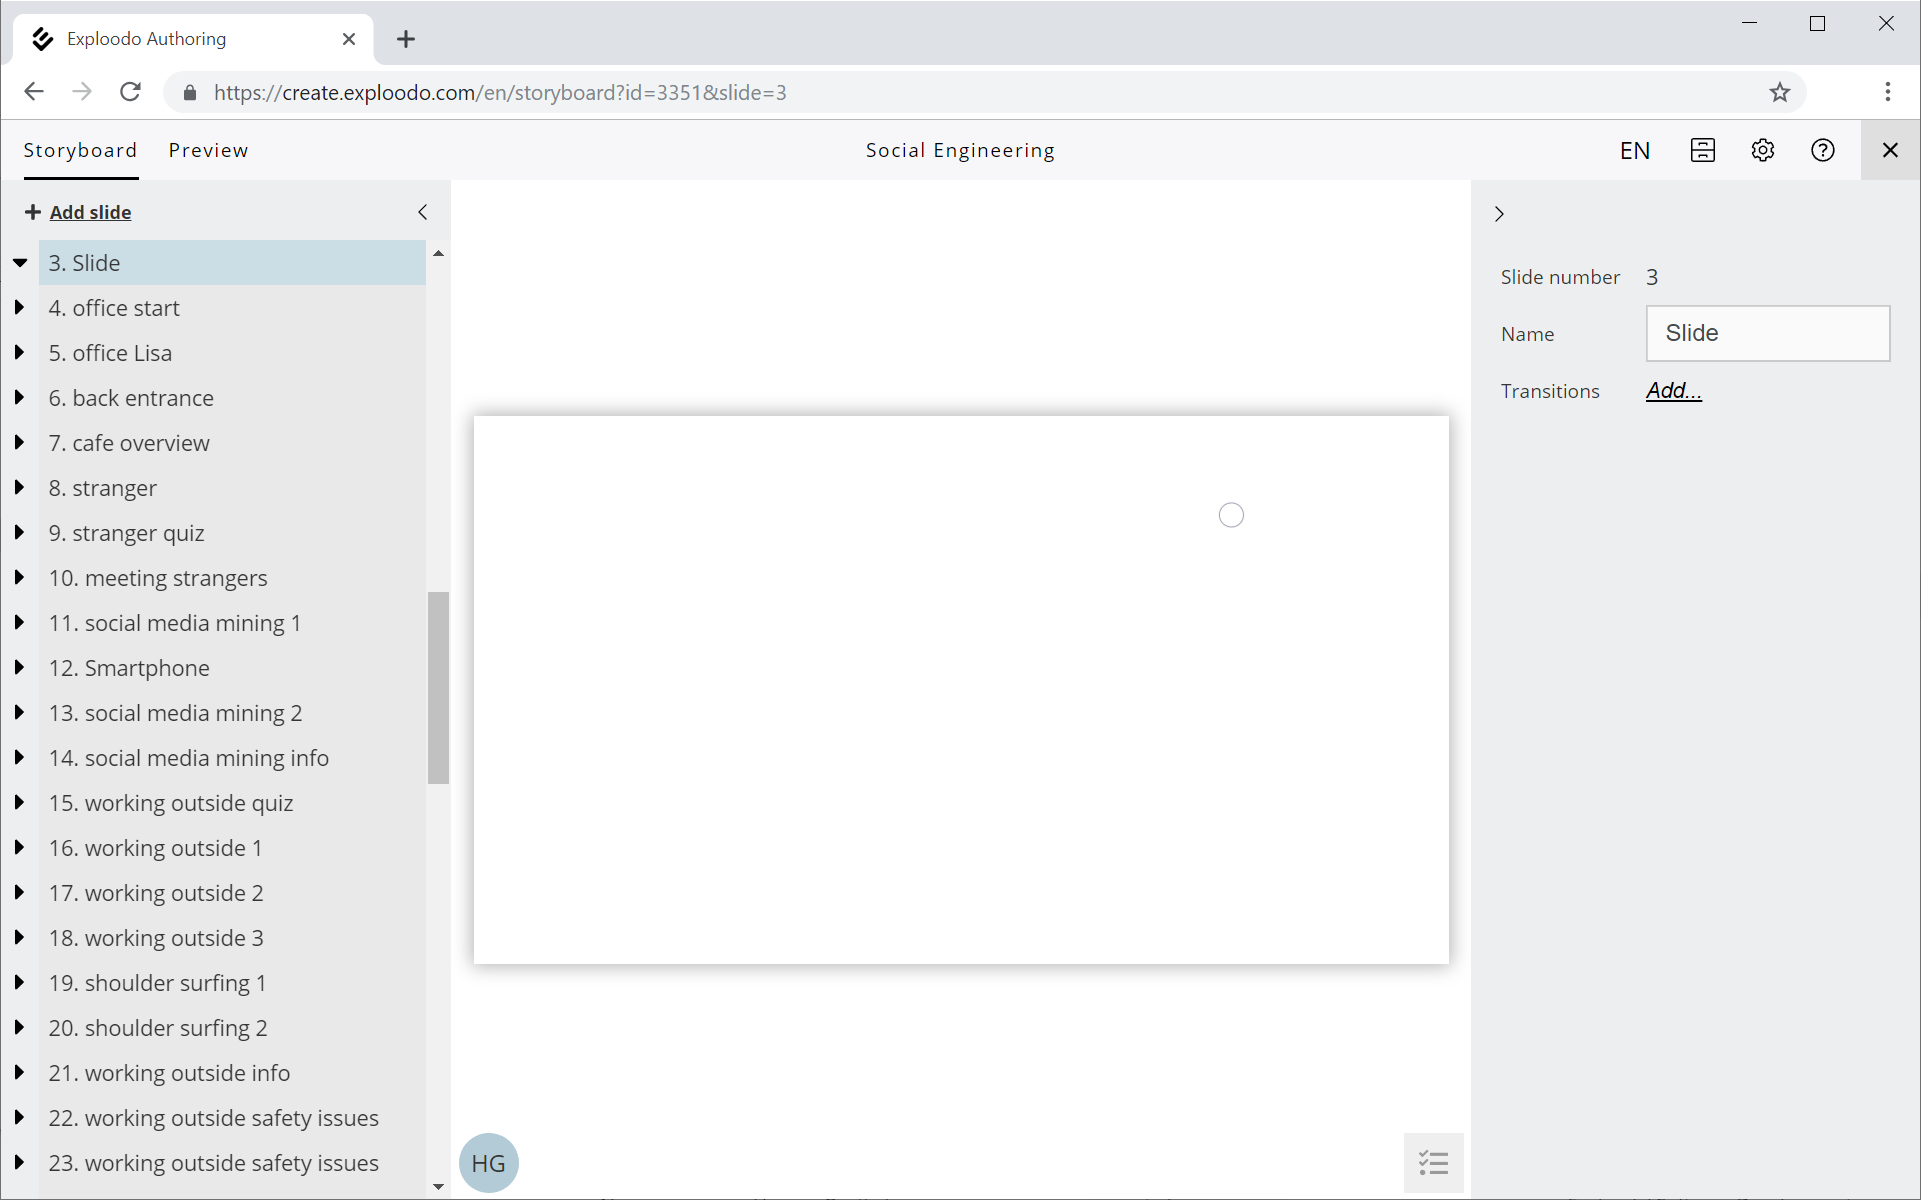The image size is (1921, 1200).
Task: Click the Add slide link
Action: pyautogui.click(x=90, y=212)
